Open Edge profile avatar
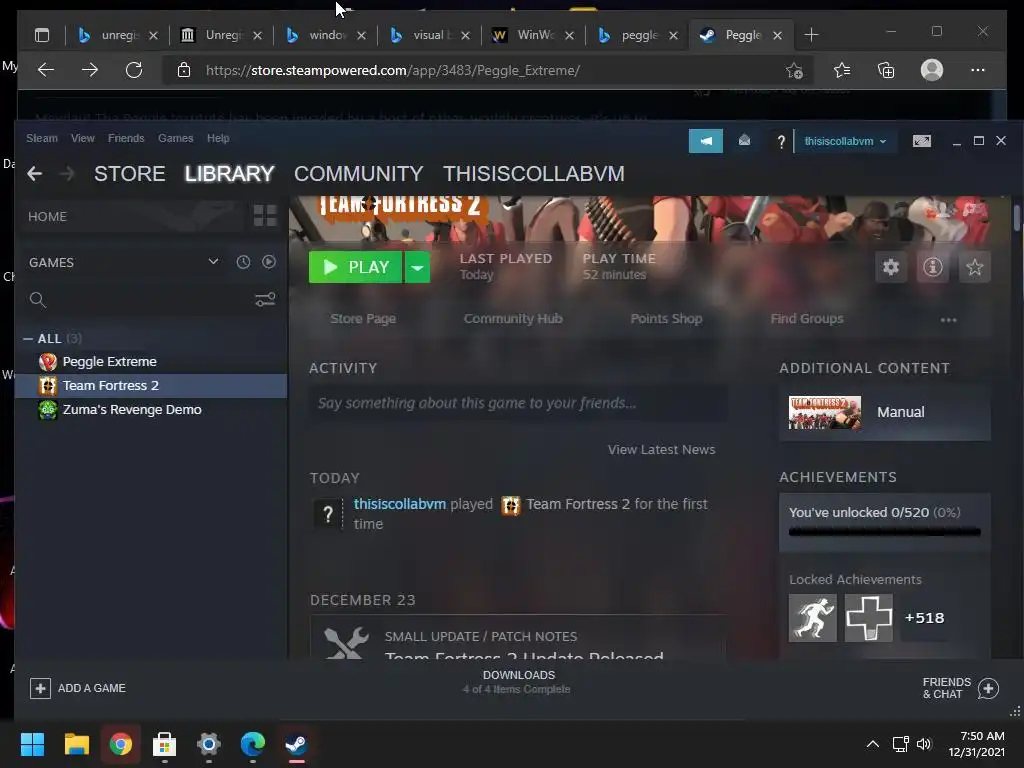1024x768 pixels. pos(932,70)
